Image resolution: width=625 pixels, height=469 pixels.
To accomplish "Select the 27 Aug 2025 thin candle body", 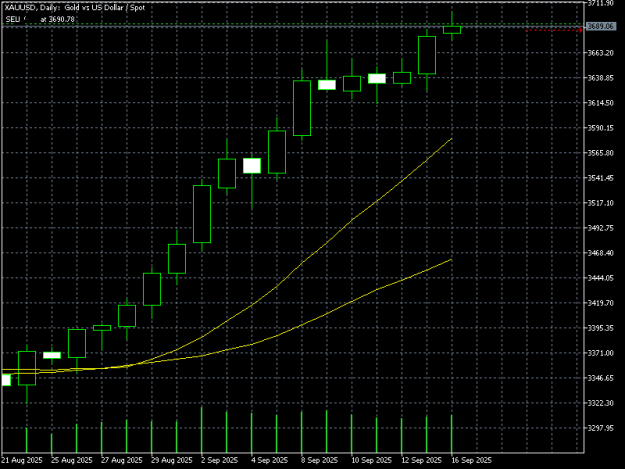I will pyautogui.click(x=102, y=328).
